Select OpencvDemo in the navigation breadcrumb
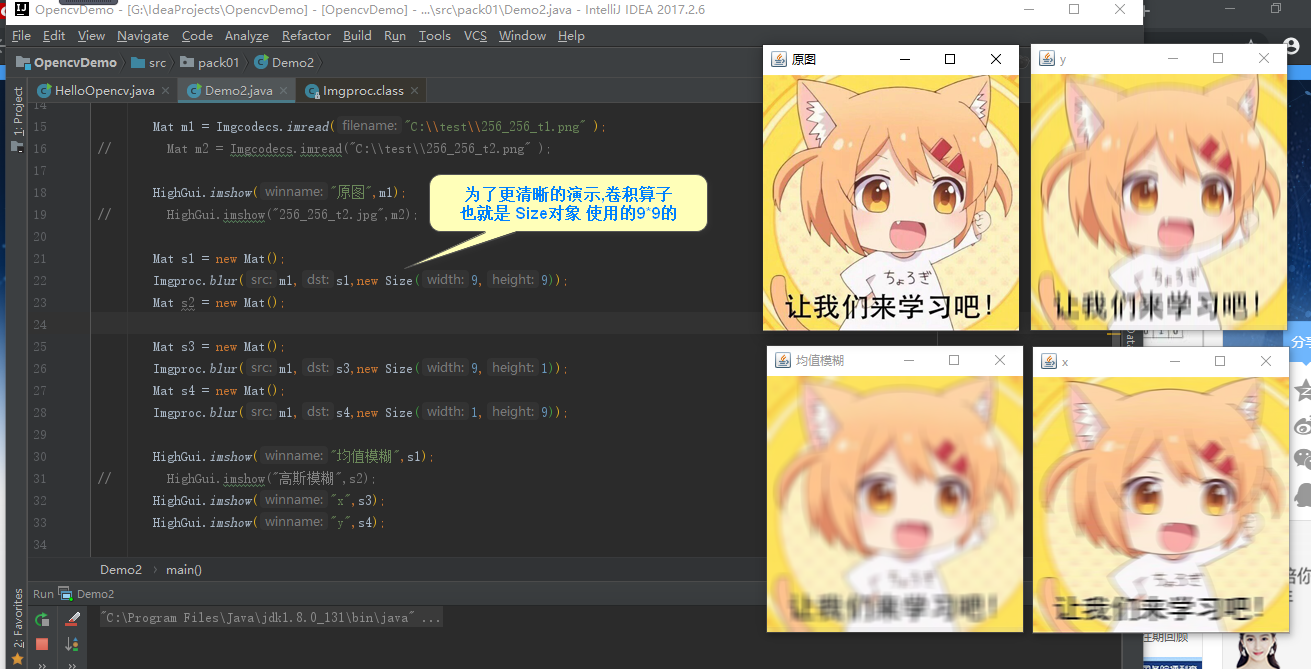Viewport: 1311px width, 669px height. tap(66, 62)
